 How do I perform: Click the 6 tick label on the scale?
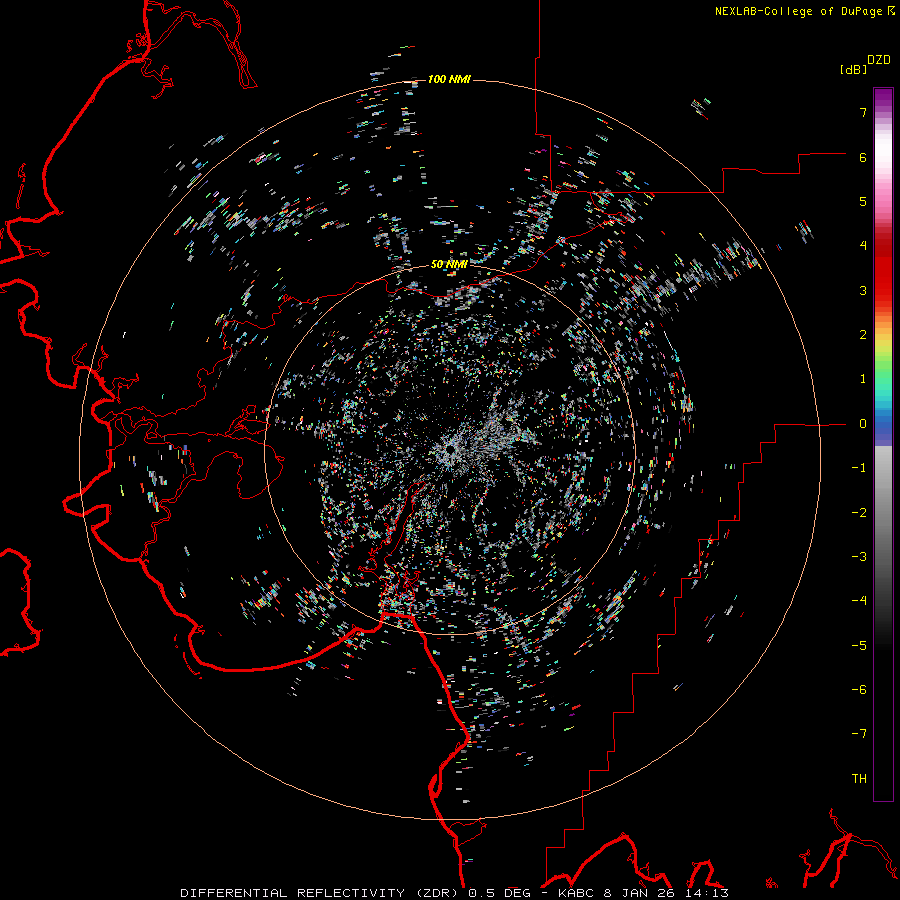tap(863, 157)
